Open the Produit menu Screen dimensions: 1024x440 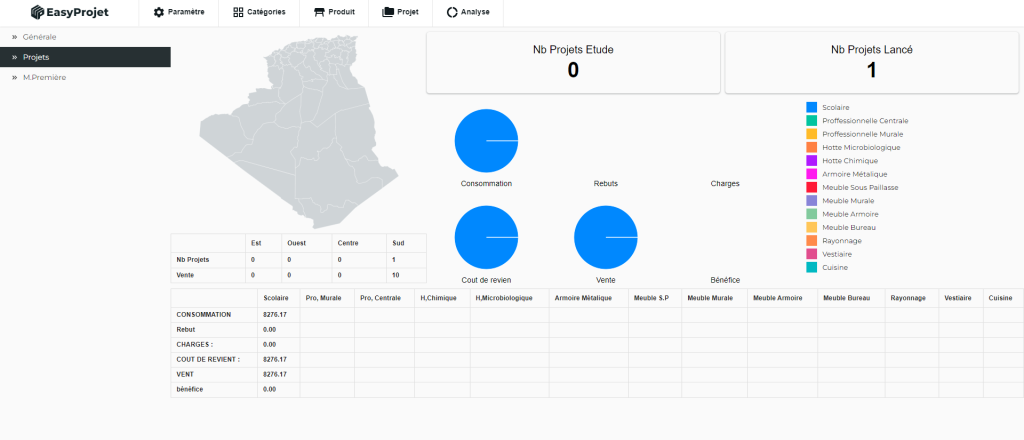coord(334,13)
